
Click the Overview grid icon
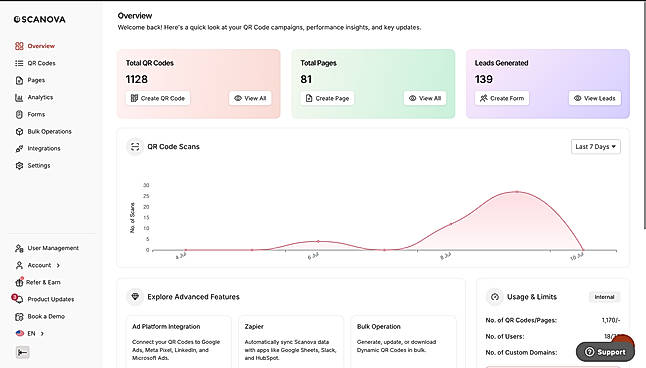click(x=19, y=46)
